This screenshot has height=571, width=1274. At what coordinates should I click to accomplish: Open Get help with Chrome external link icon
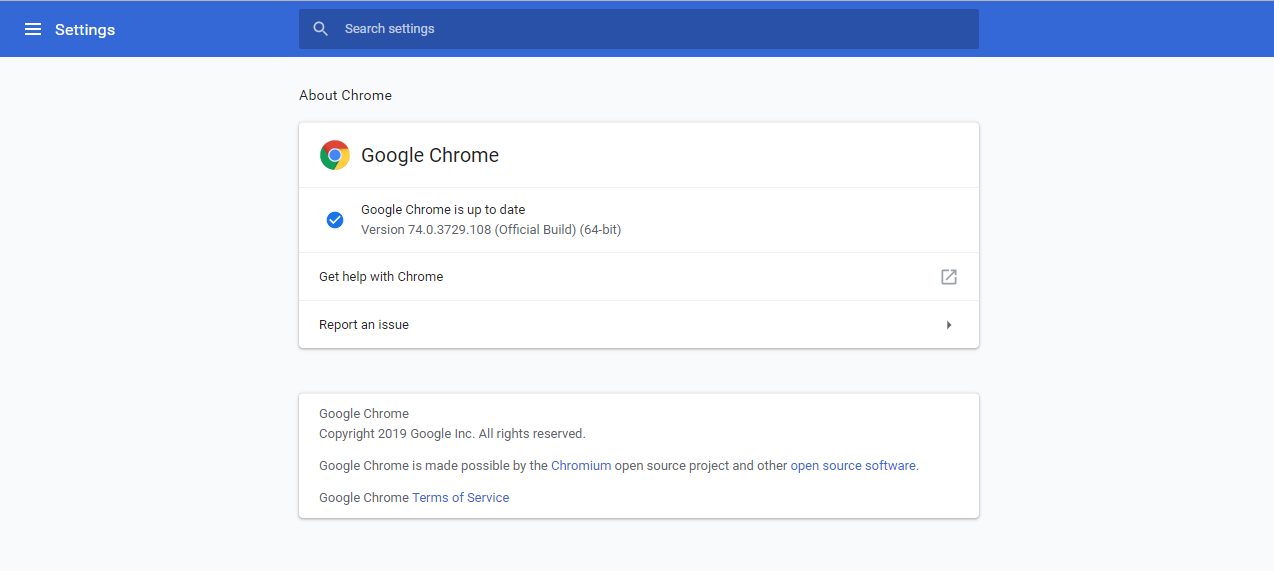[949, 277]
